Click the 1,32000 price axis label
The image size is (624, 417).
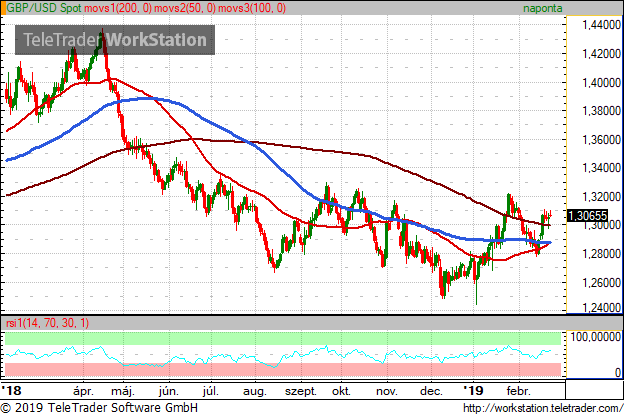(601, 197)
